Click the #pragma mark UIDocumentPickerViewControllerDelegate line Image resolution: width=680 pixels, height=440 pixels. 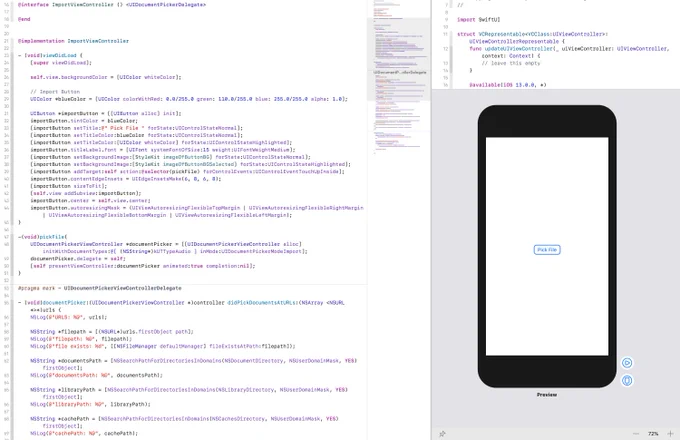tap(100, 288)
